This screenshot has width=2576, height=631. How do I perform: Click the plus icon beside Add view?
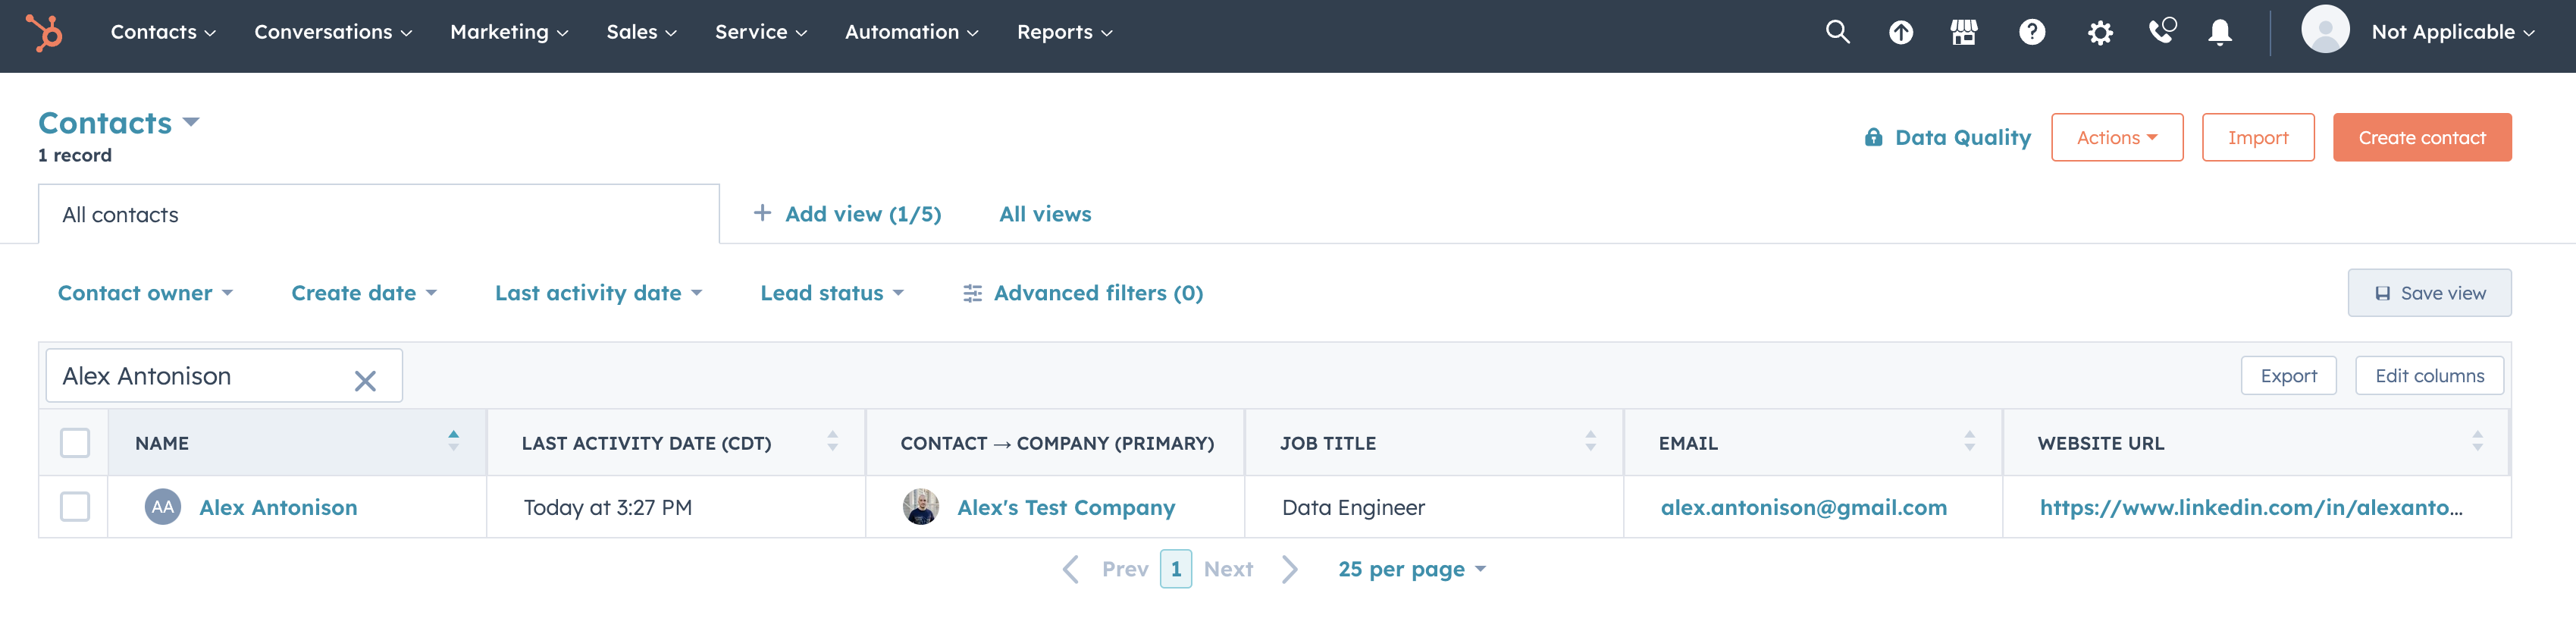click(x=762, y=213)
